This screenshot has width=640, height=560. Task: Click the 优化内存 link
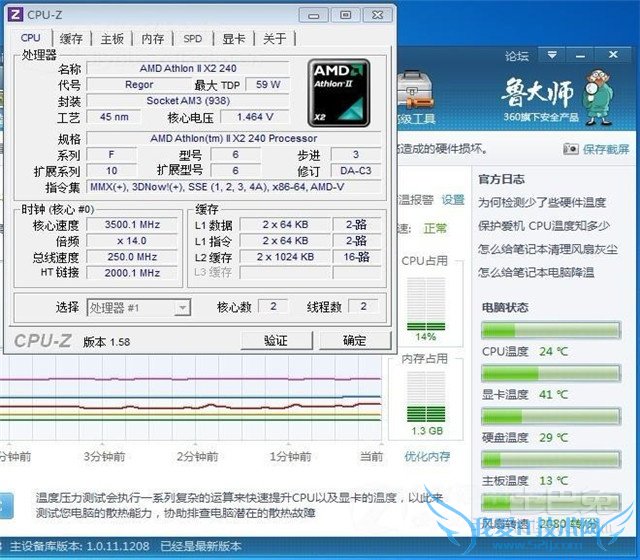click(x=426, y=456)
